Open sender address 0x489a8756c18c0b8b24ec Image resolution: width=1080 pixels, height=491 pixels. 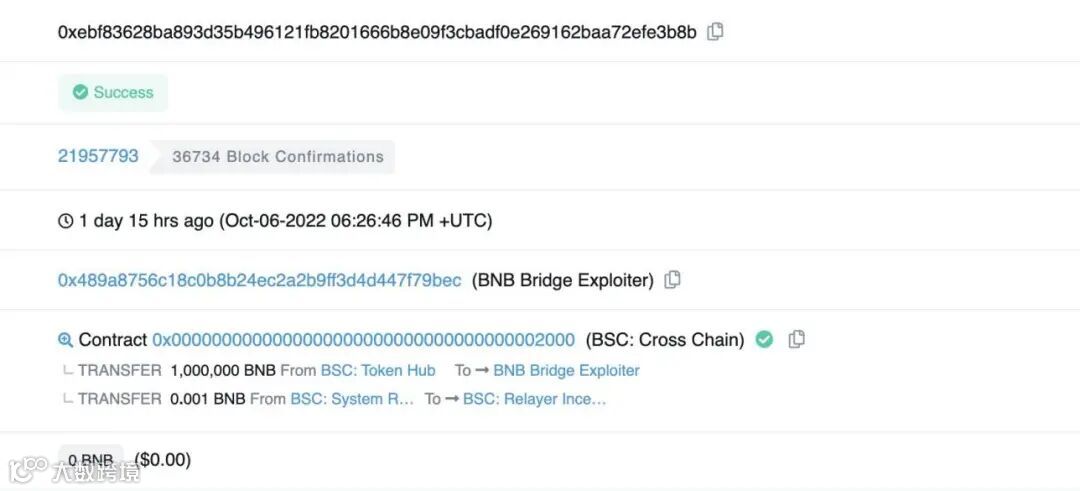(259, 280)
